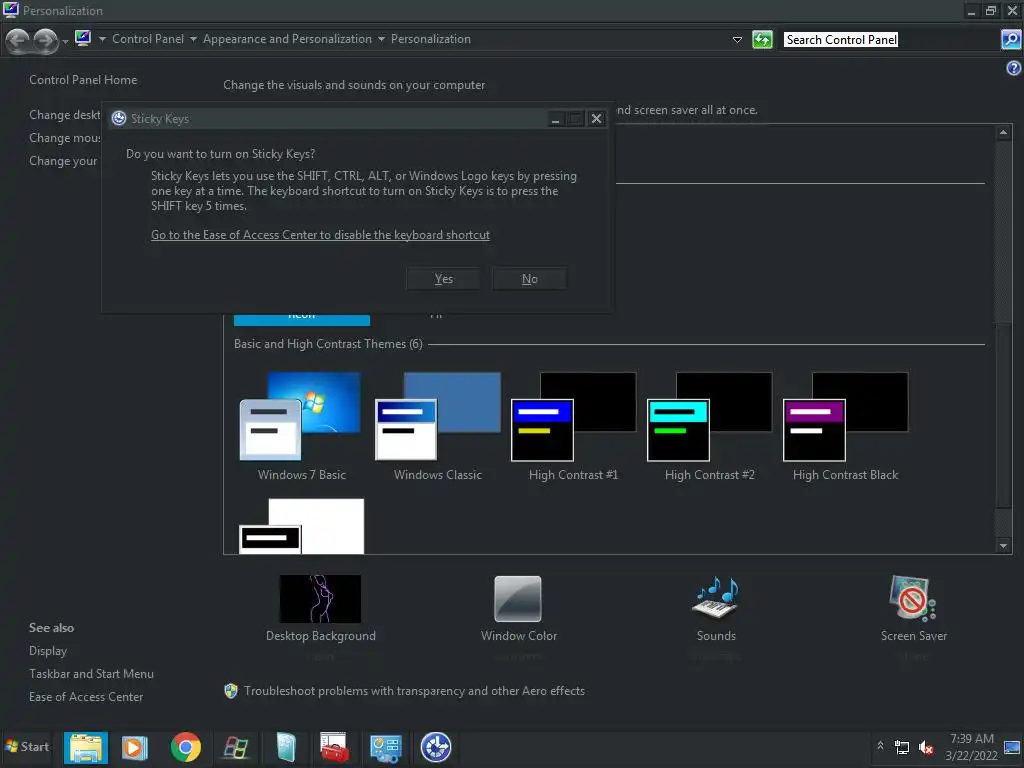Open Desktop Background settings

(x=321, y=609)
